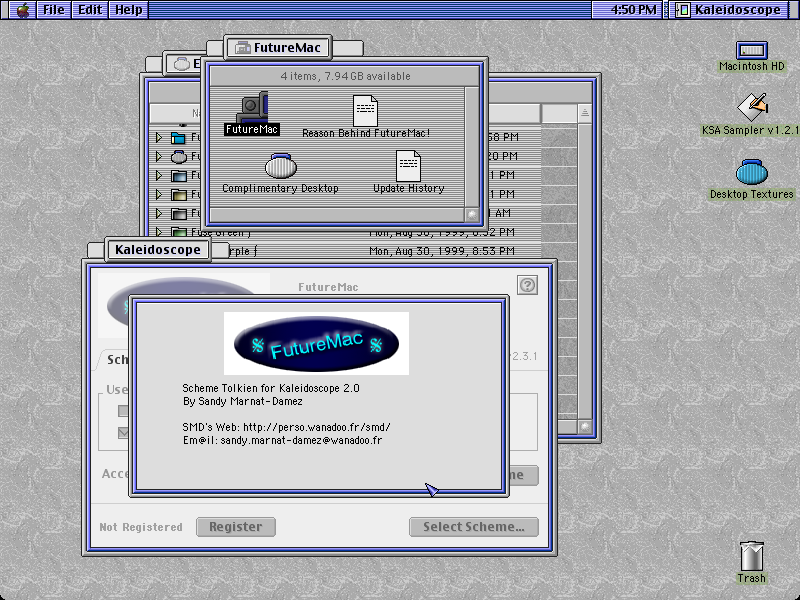Click the FutureMac window title tab
Image resolution: width=800 pixels, height=600 pixels.
tap(278, 47)
